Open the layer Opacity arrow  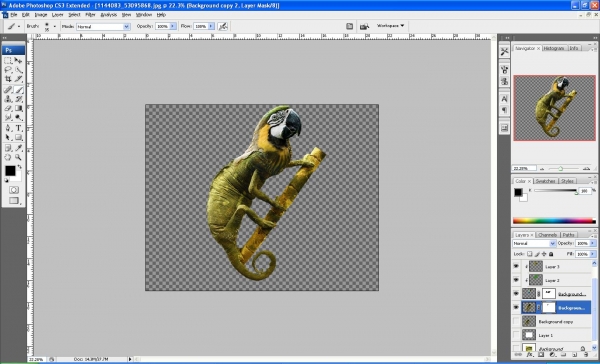[x=593, y=243]
